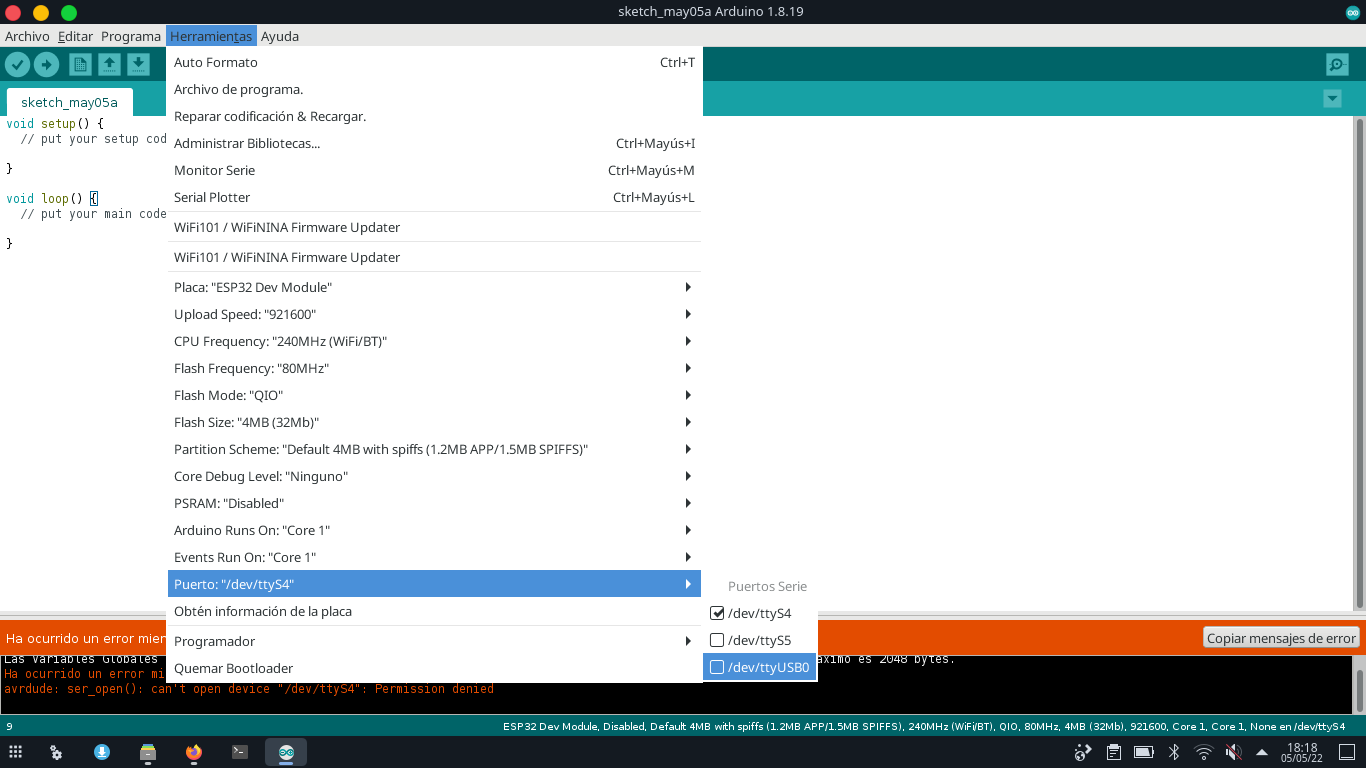Click the Bluetooth tray icon
1366x768 pixels.
click(x=1174, y=752)
